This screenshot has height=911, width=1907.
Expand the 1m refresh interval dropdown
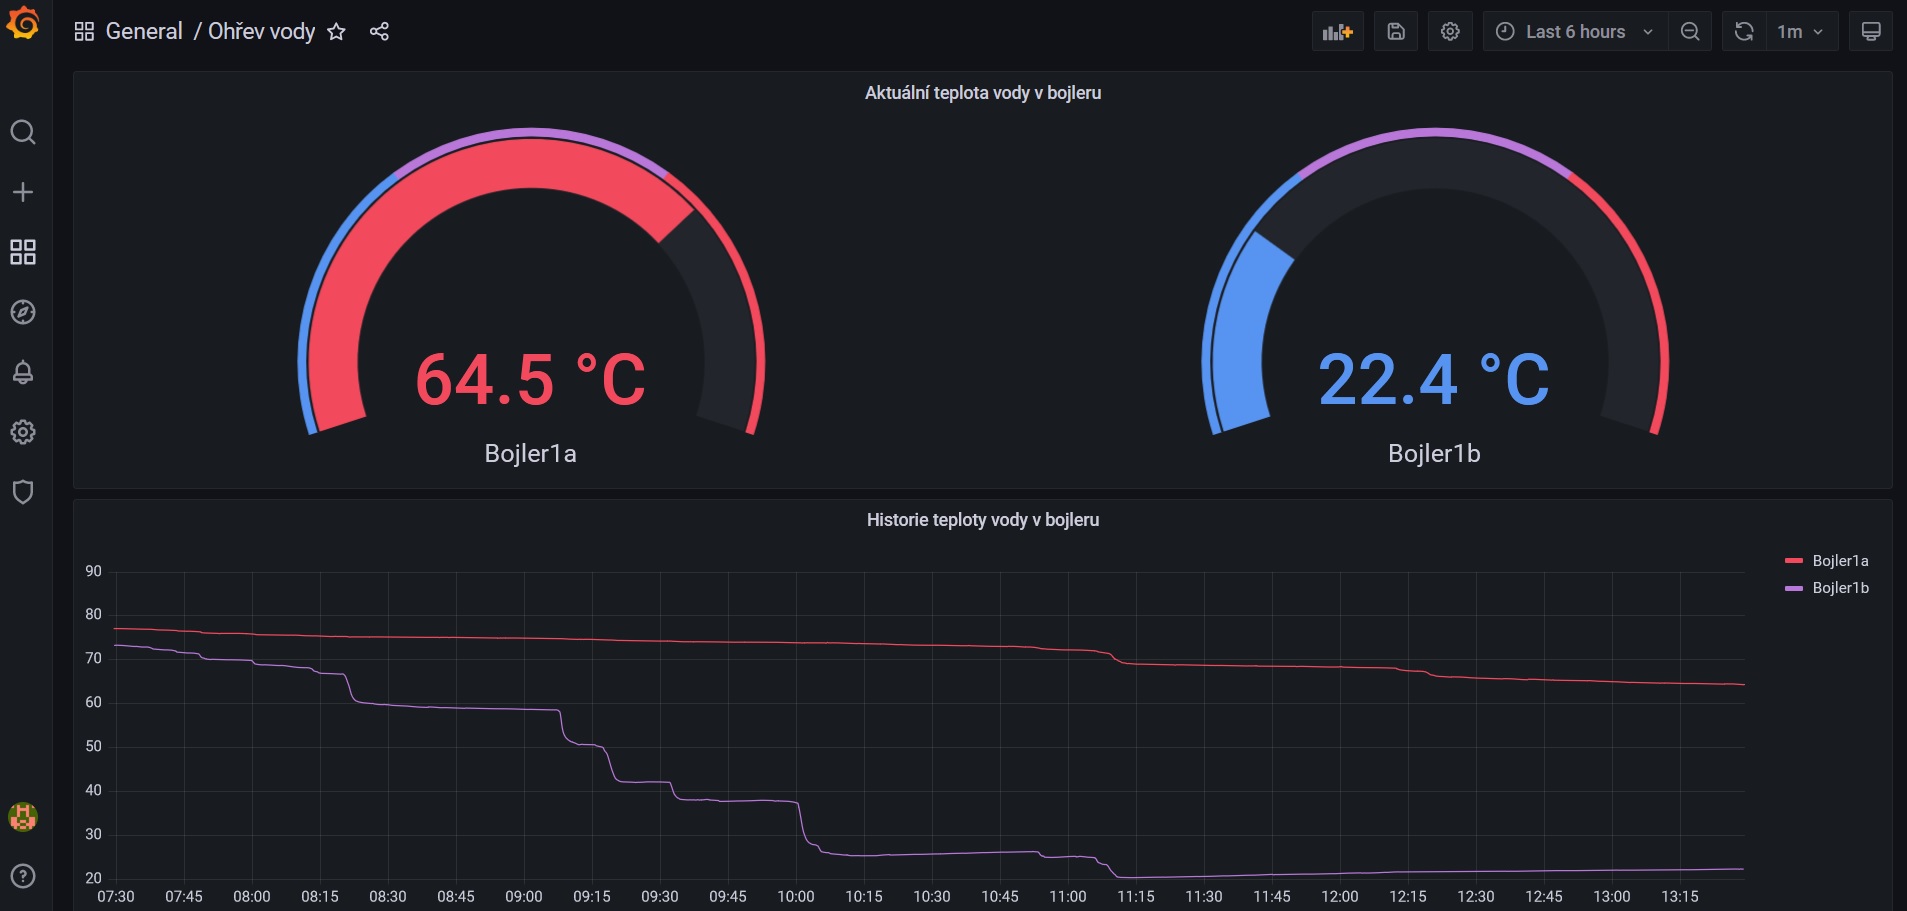(x=1800, y=32)
